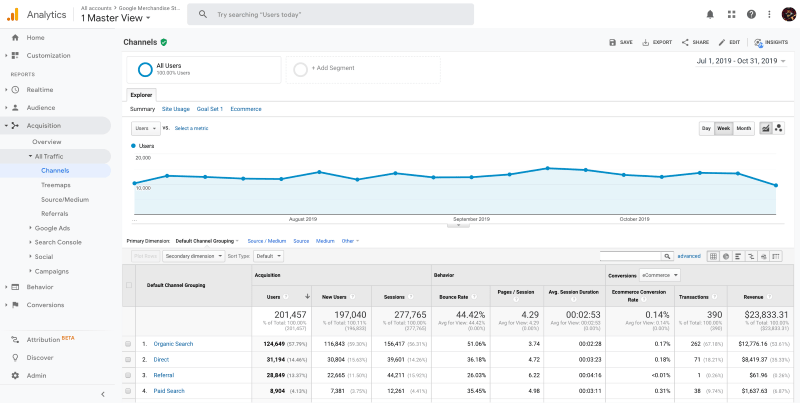This screenshot has width=800, height=403.
Task: Switch to the Term cloud view icon
Action: pos(763,256)
